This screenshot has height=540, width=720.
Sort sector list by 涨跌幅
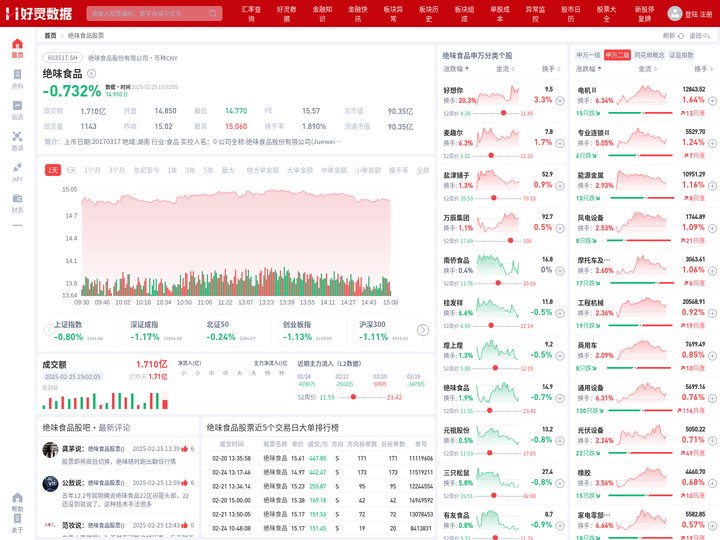coord(589,69)
